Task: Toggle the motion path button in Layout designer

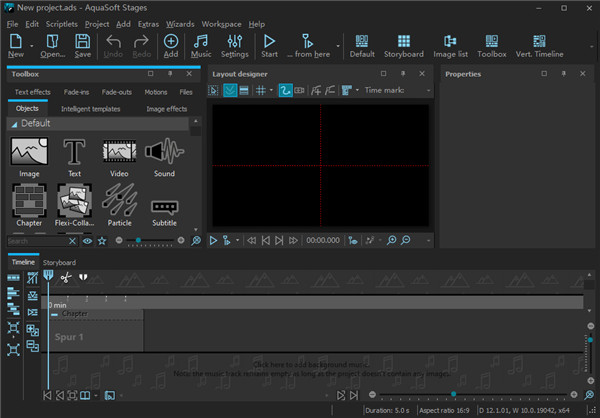Action: (286, 90)
